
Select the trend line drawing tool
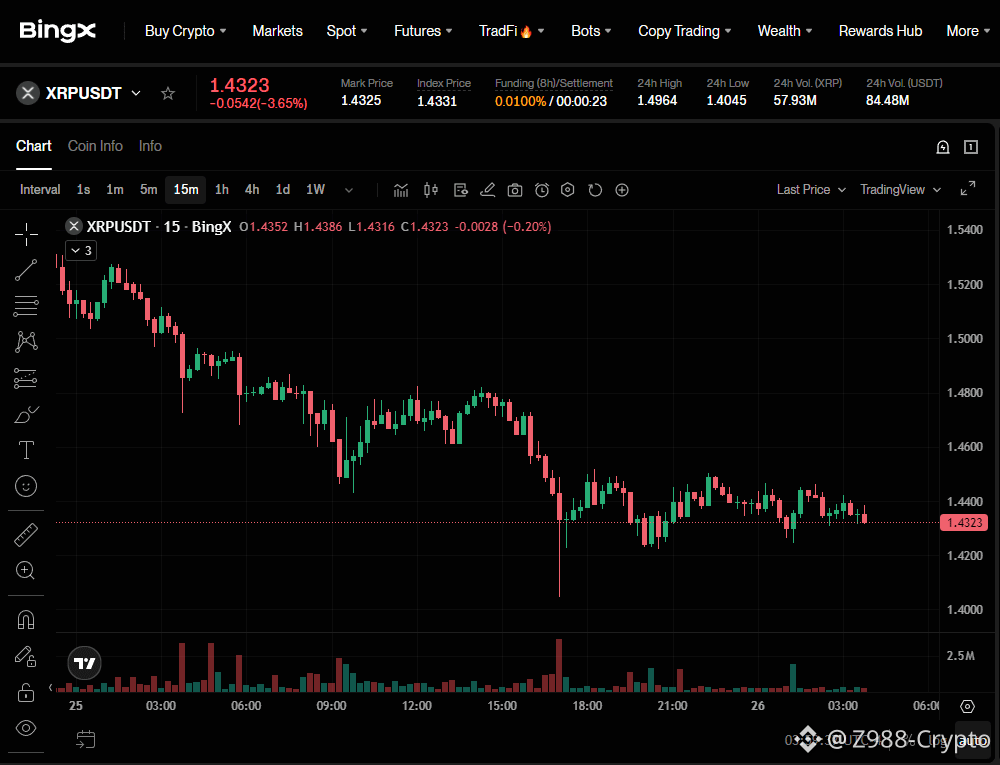pos(26,270)
